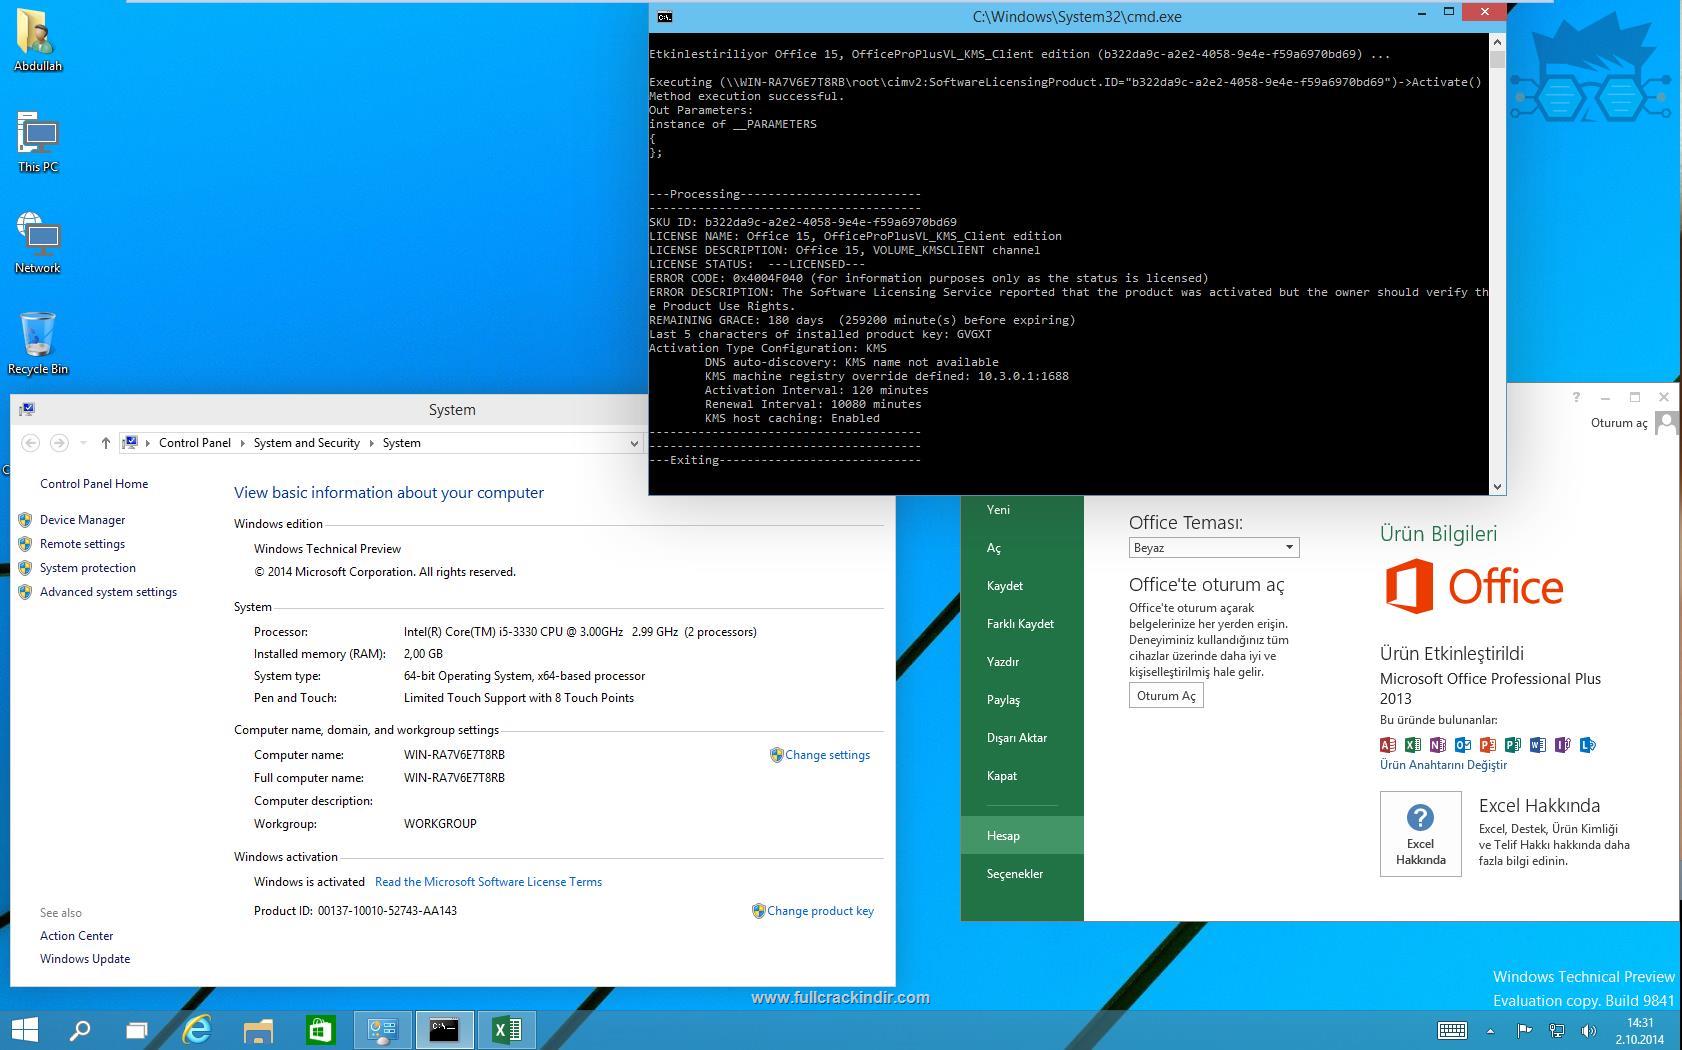
Task: Open Seçenekler in Excel backstage menu
Action: [x=1022, y=874]
